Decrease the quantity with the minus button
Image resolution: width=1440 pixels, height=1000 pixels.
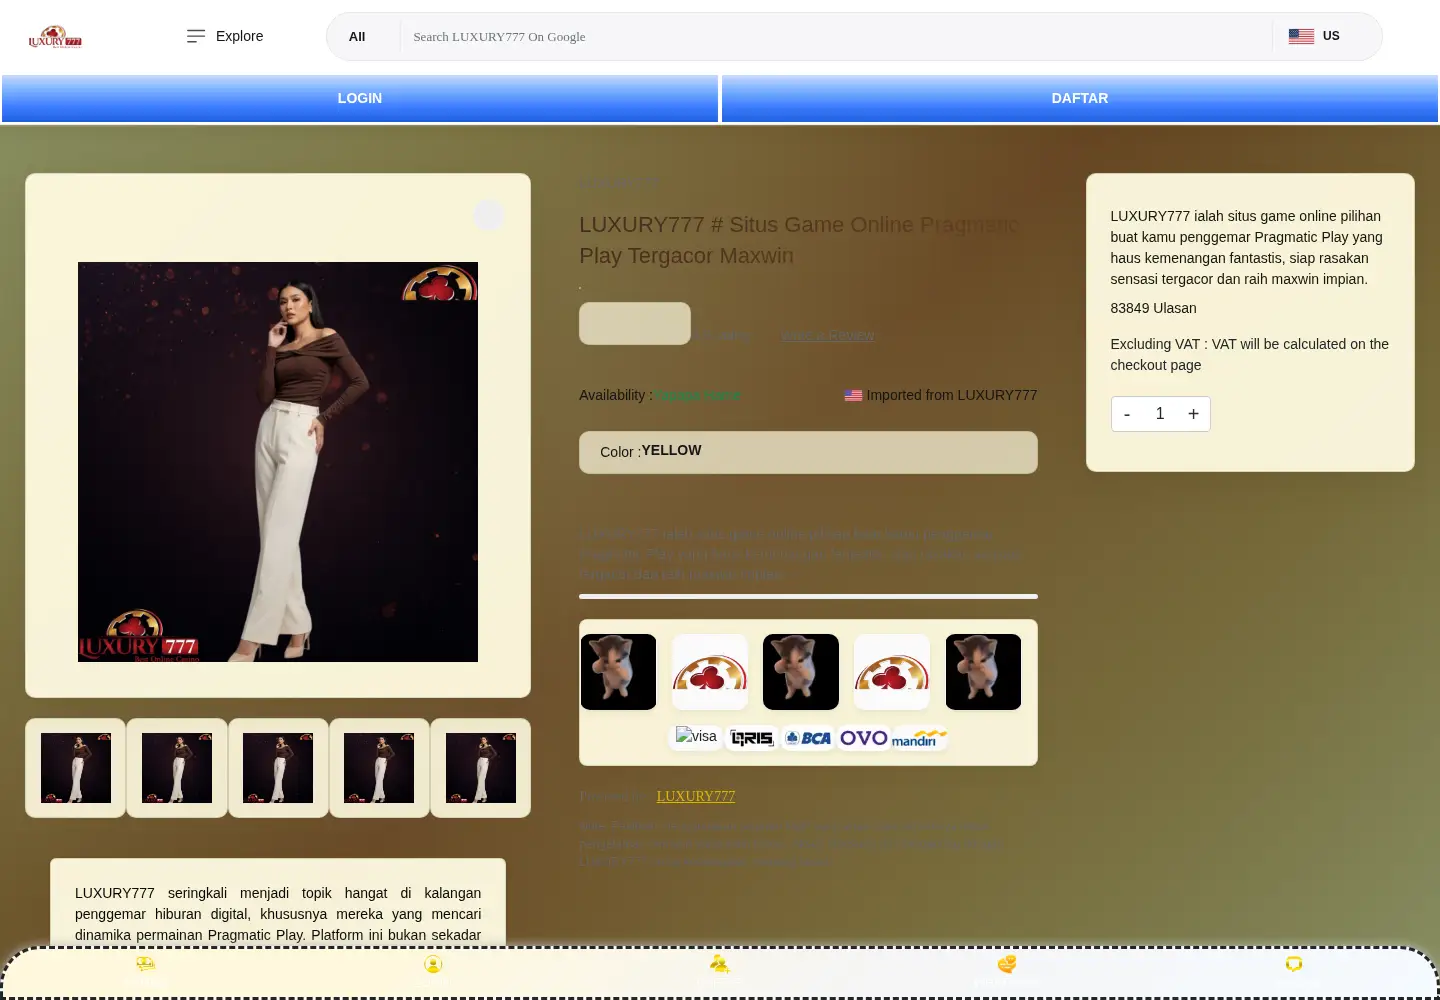[x=1127, y=414]
